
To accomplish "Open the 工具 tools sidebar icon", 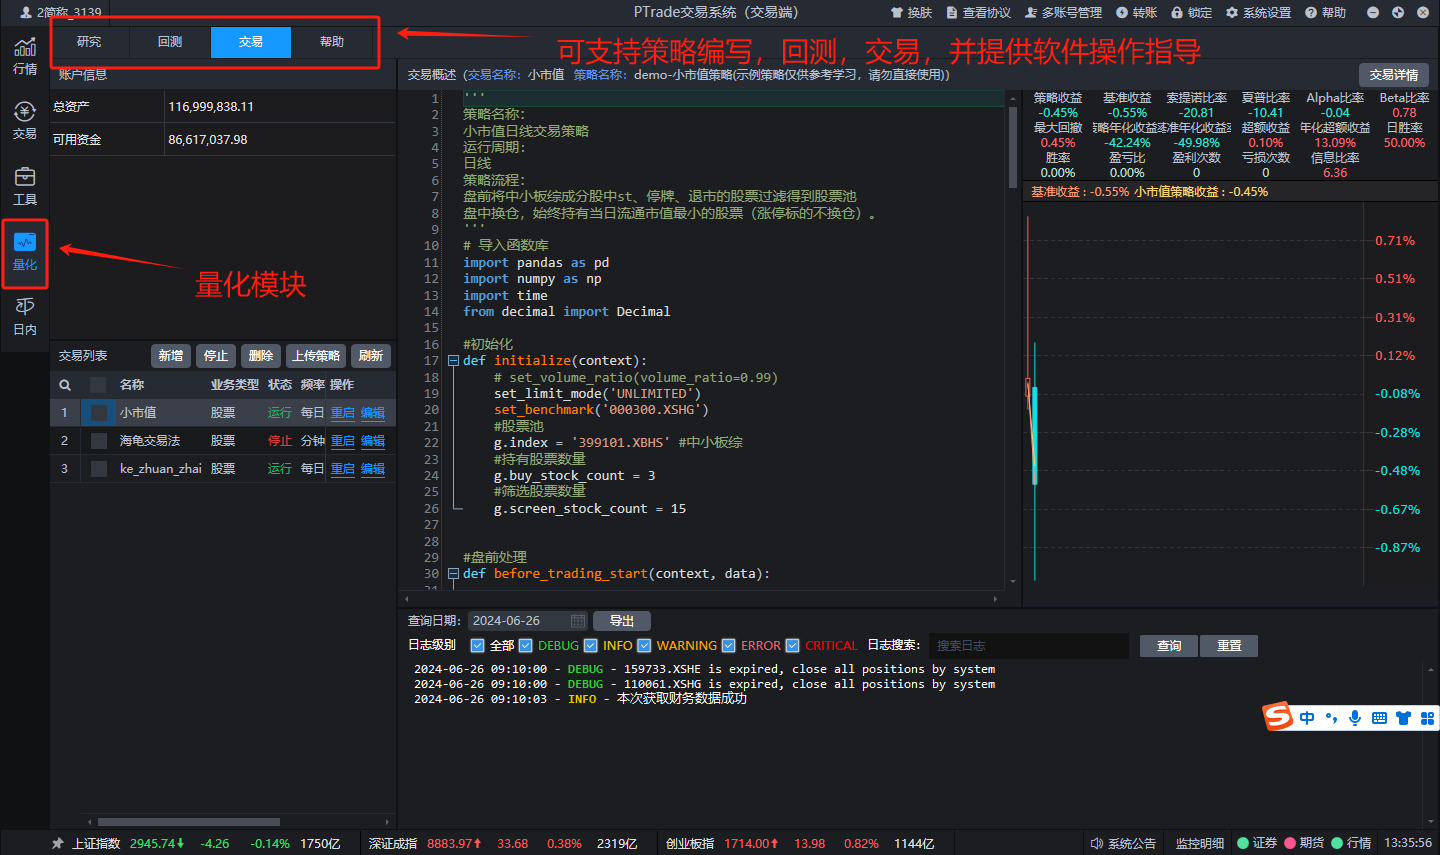I will (x=25, y=185).
